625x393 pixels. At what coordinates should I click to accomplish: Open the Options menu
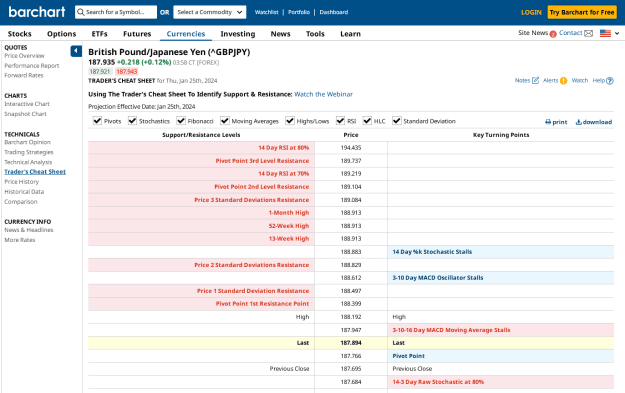tap(61, 34)
